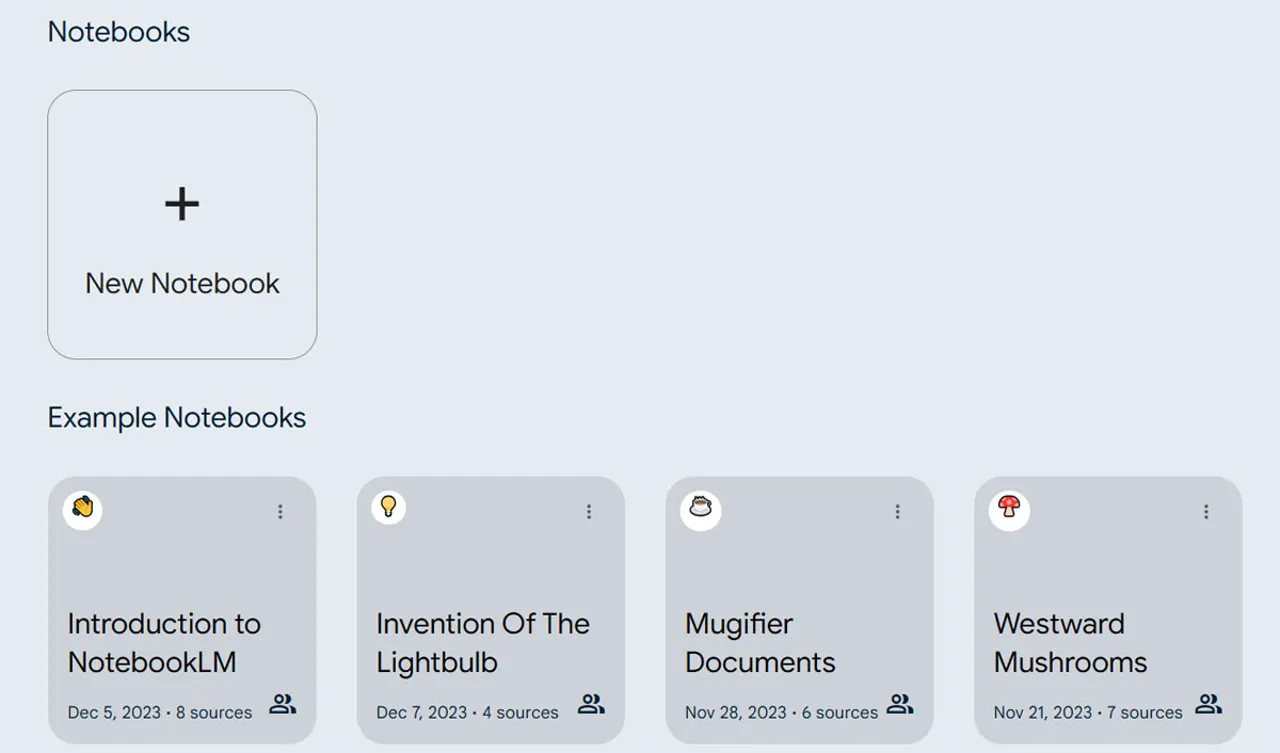Click the Notebooks heading
1280x753 pixels.
coord(118,31)
